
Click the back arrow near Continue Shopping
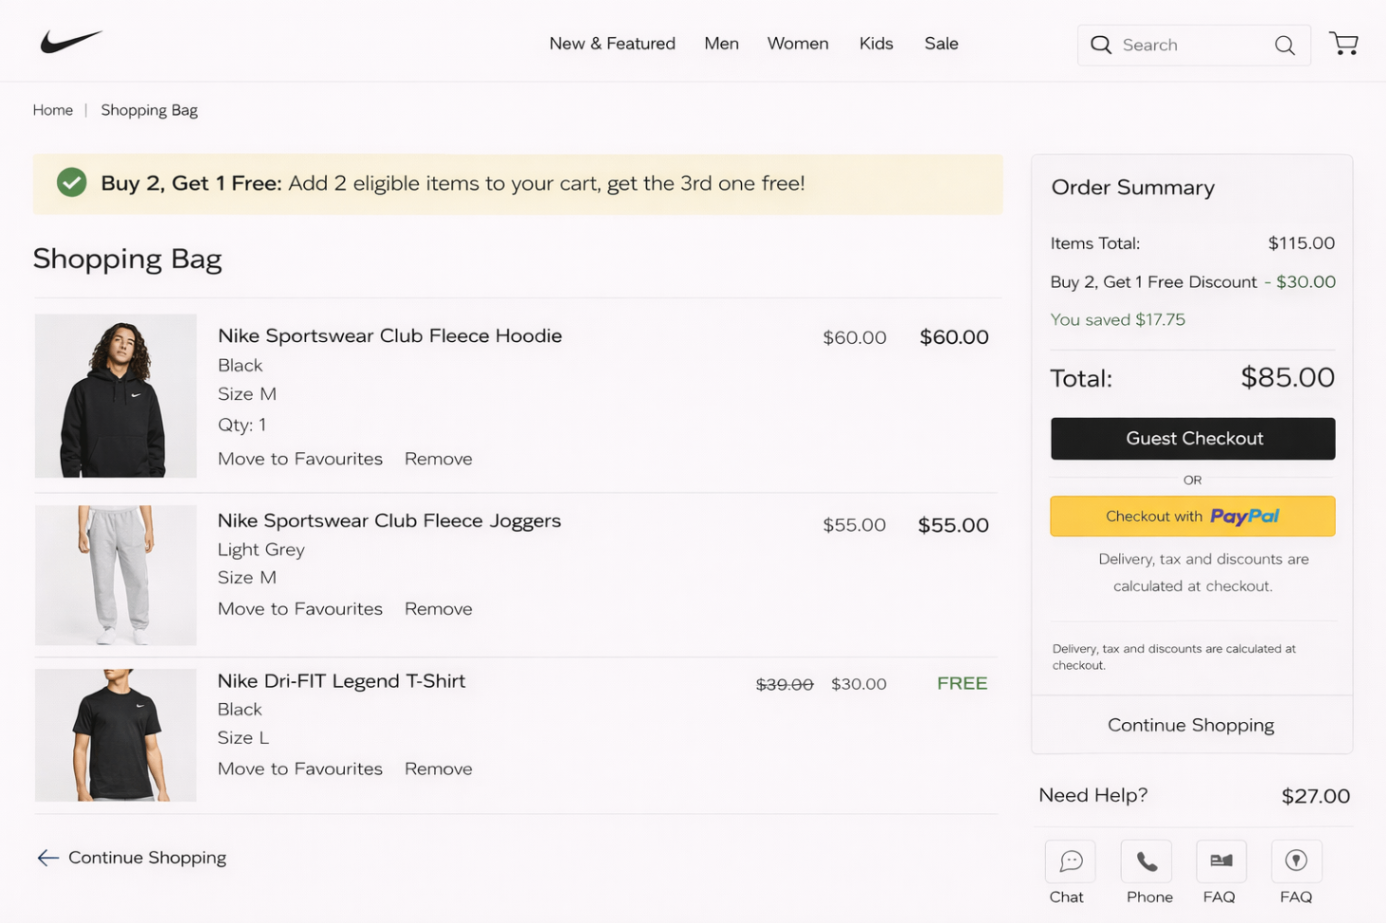[x=46, y=857]
